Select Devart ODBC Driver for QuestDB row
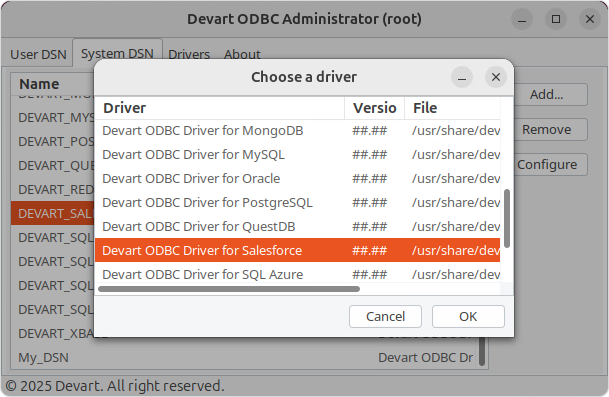This screenshot has width=609, height=397. tap(298, 227)
